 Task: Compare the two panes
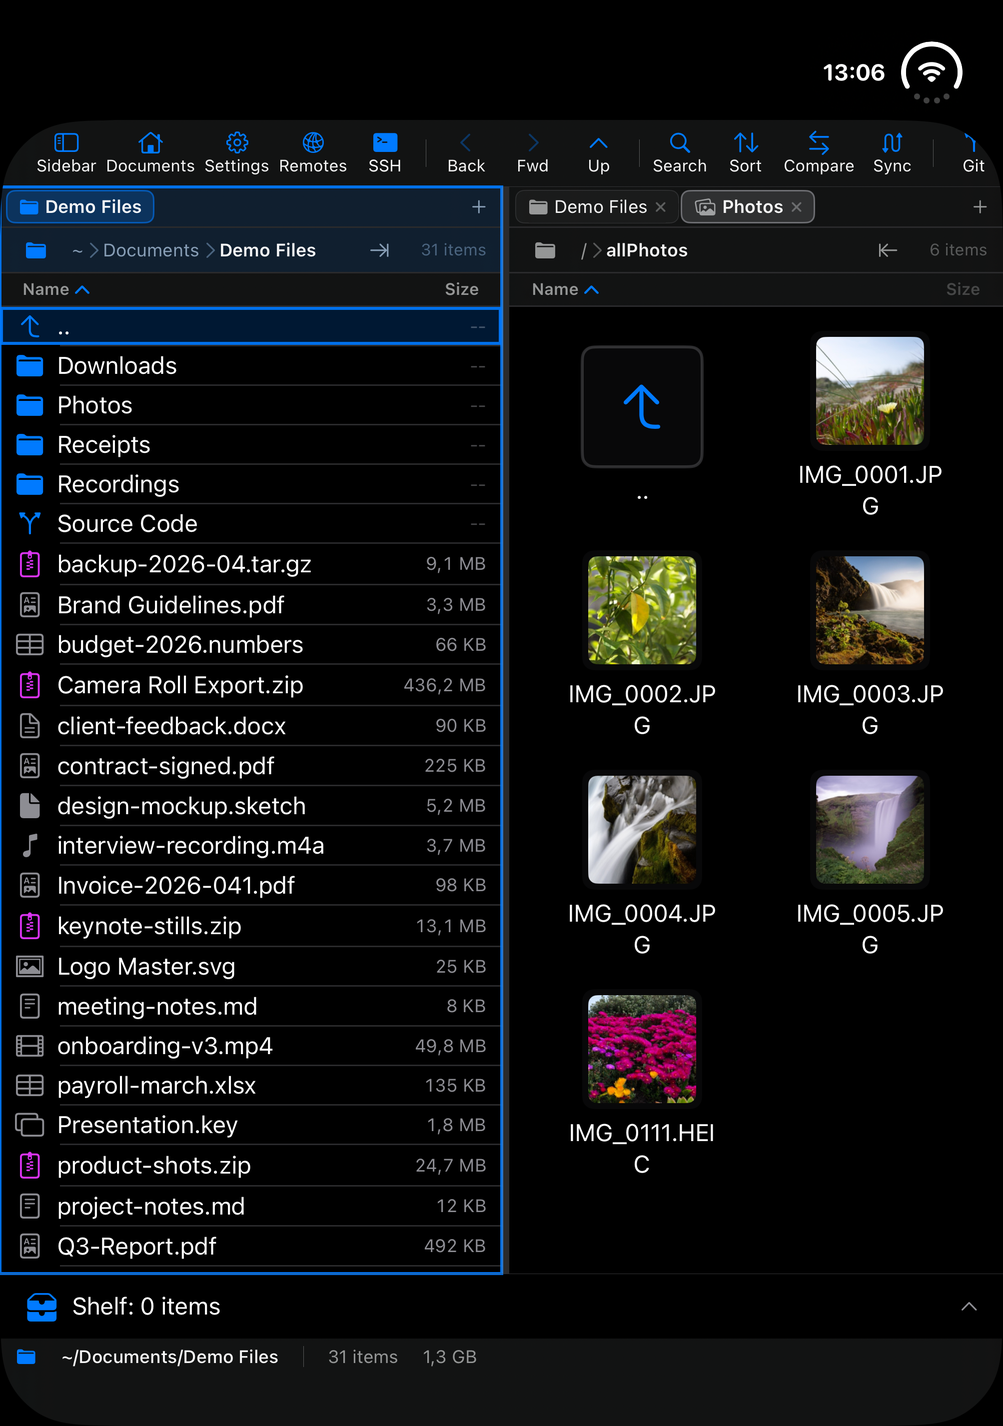pyautogui.click(x=819, y=153)
